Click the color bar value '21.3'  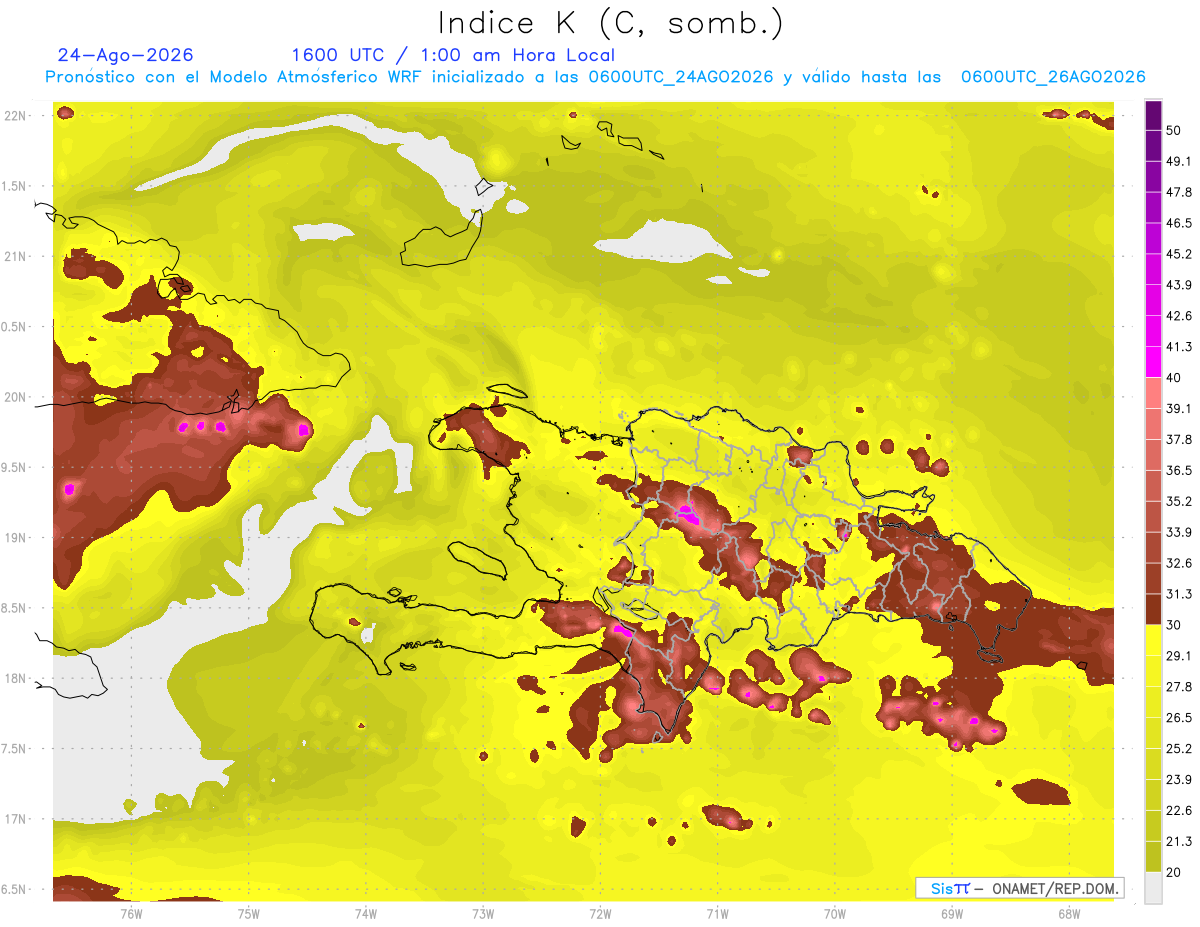click(1179, 842)
